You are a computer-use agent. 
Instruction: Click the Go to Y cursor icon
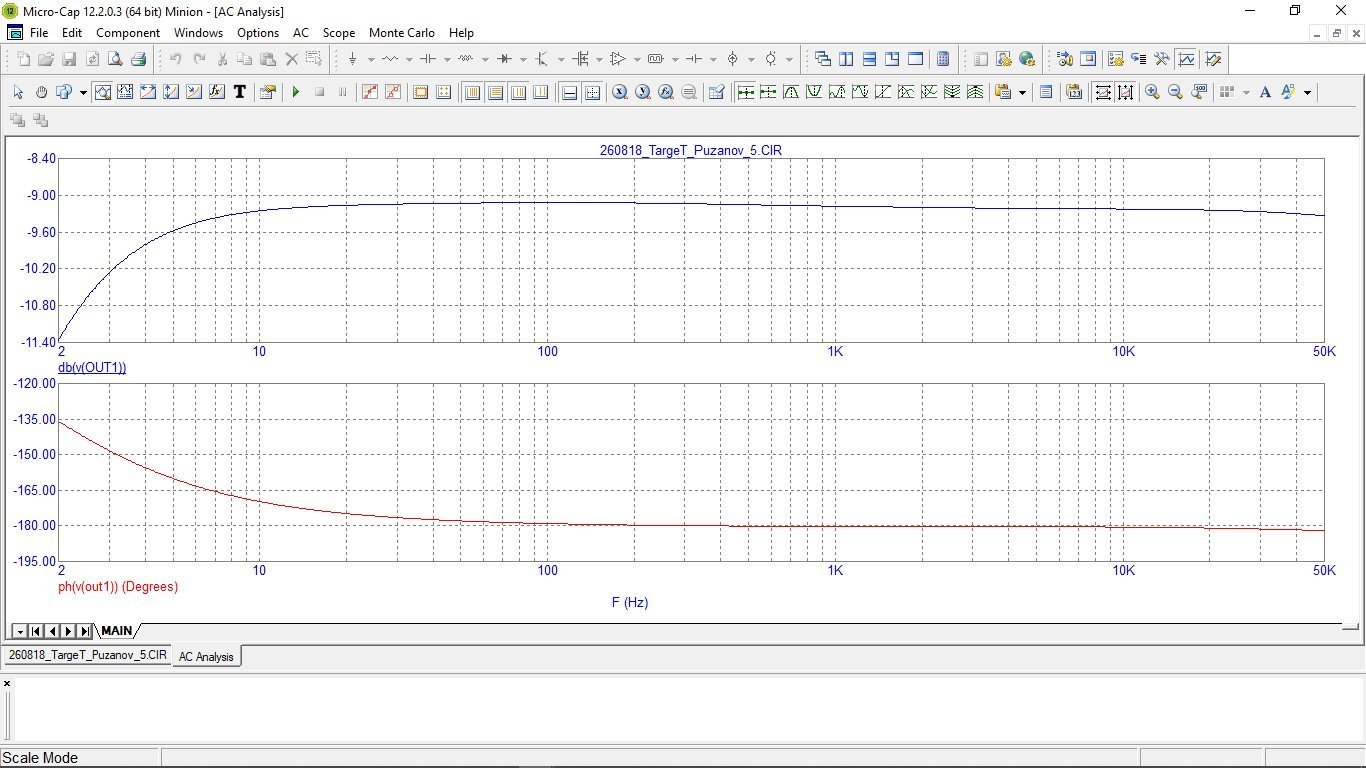tap(642, 92)
